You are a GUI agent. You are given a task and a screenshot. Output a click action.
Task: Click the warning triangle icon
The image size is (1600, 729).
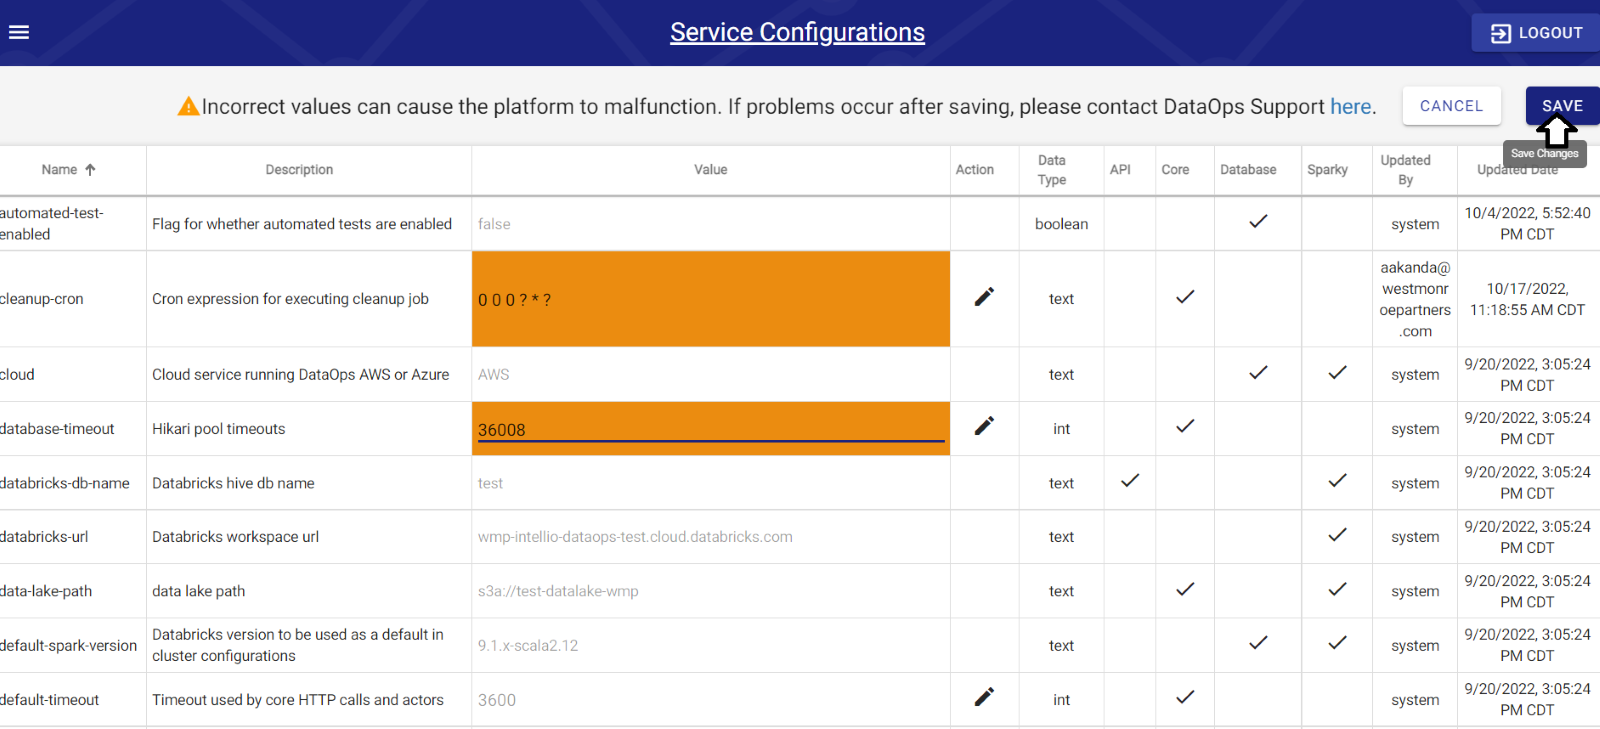pos(188,106)
